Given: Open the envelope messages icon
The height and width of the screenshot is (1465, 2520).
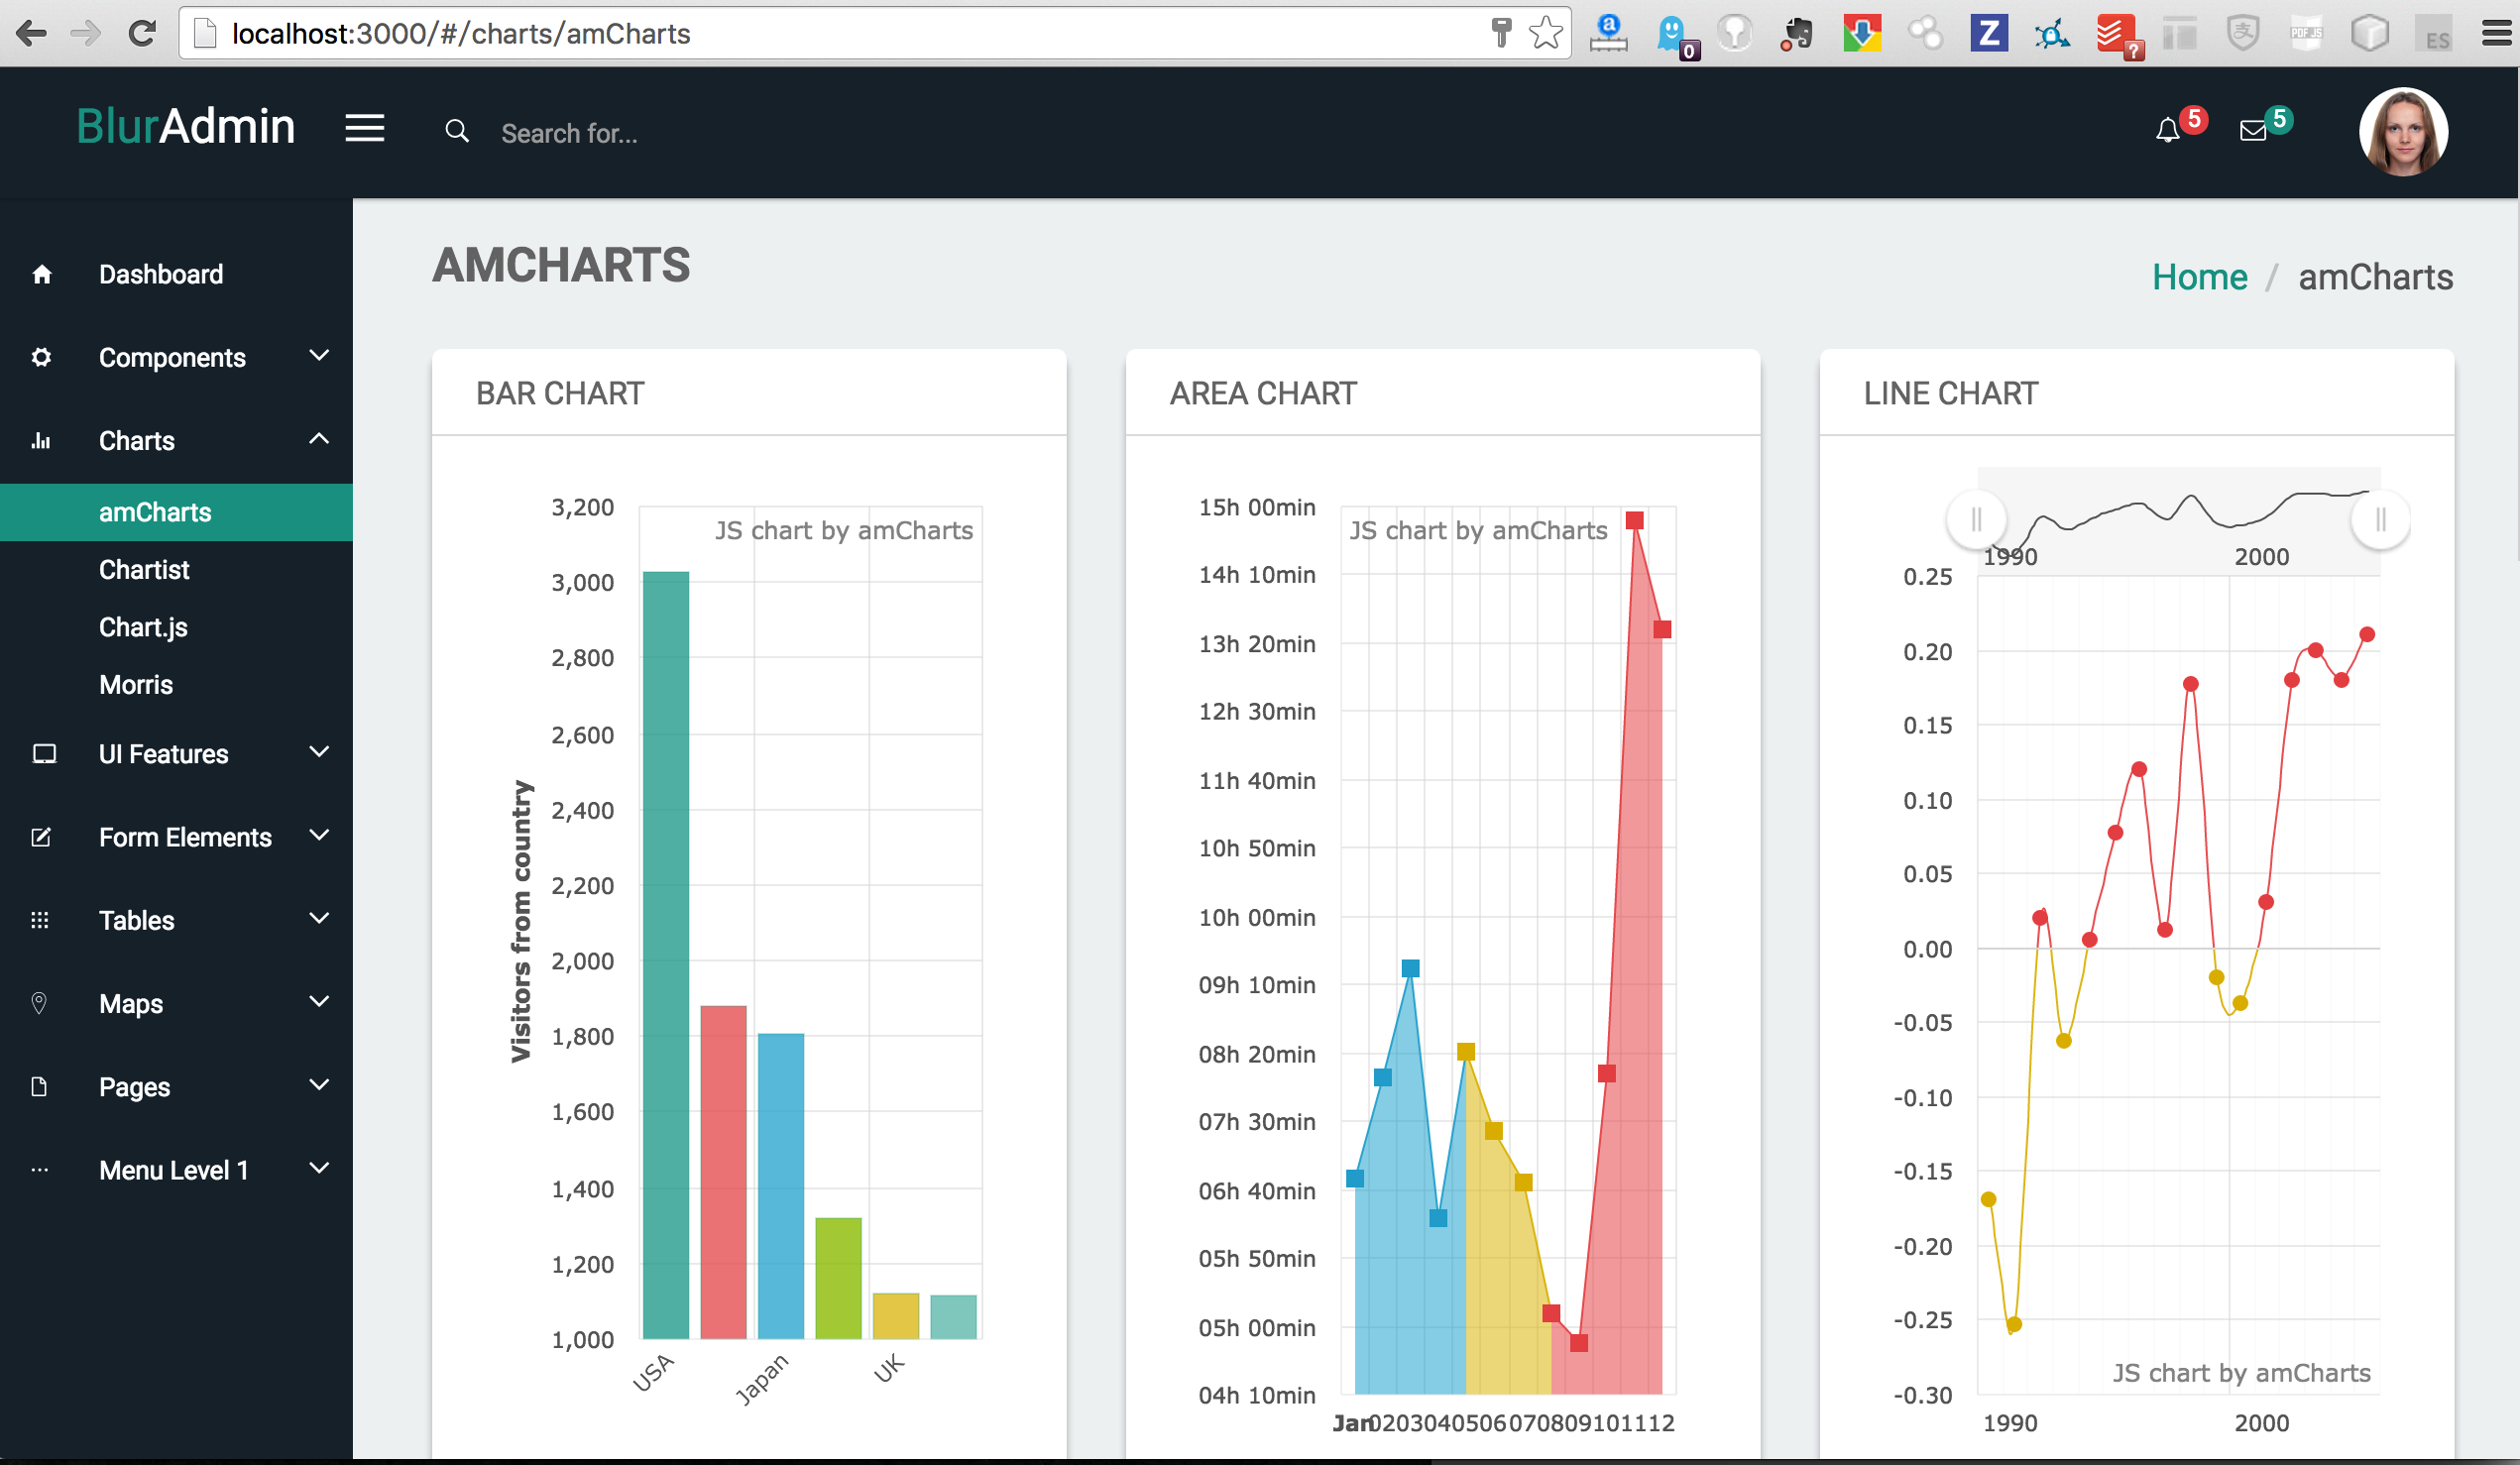Looking at the screenshot, I should pos(2252,131).
